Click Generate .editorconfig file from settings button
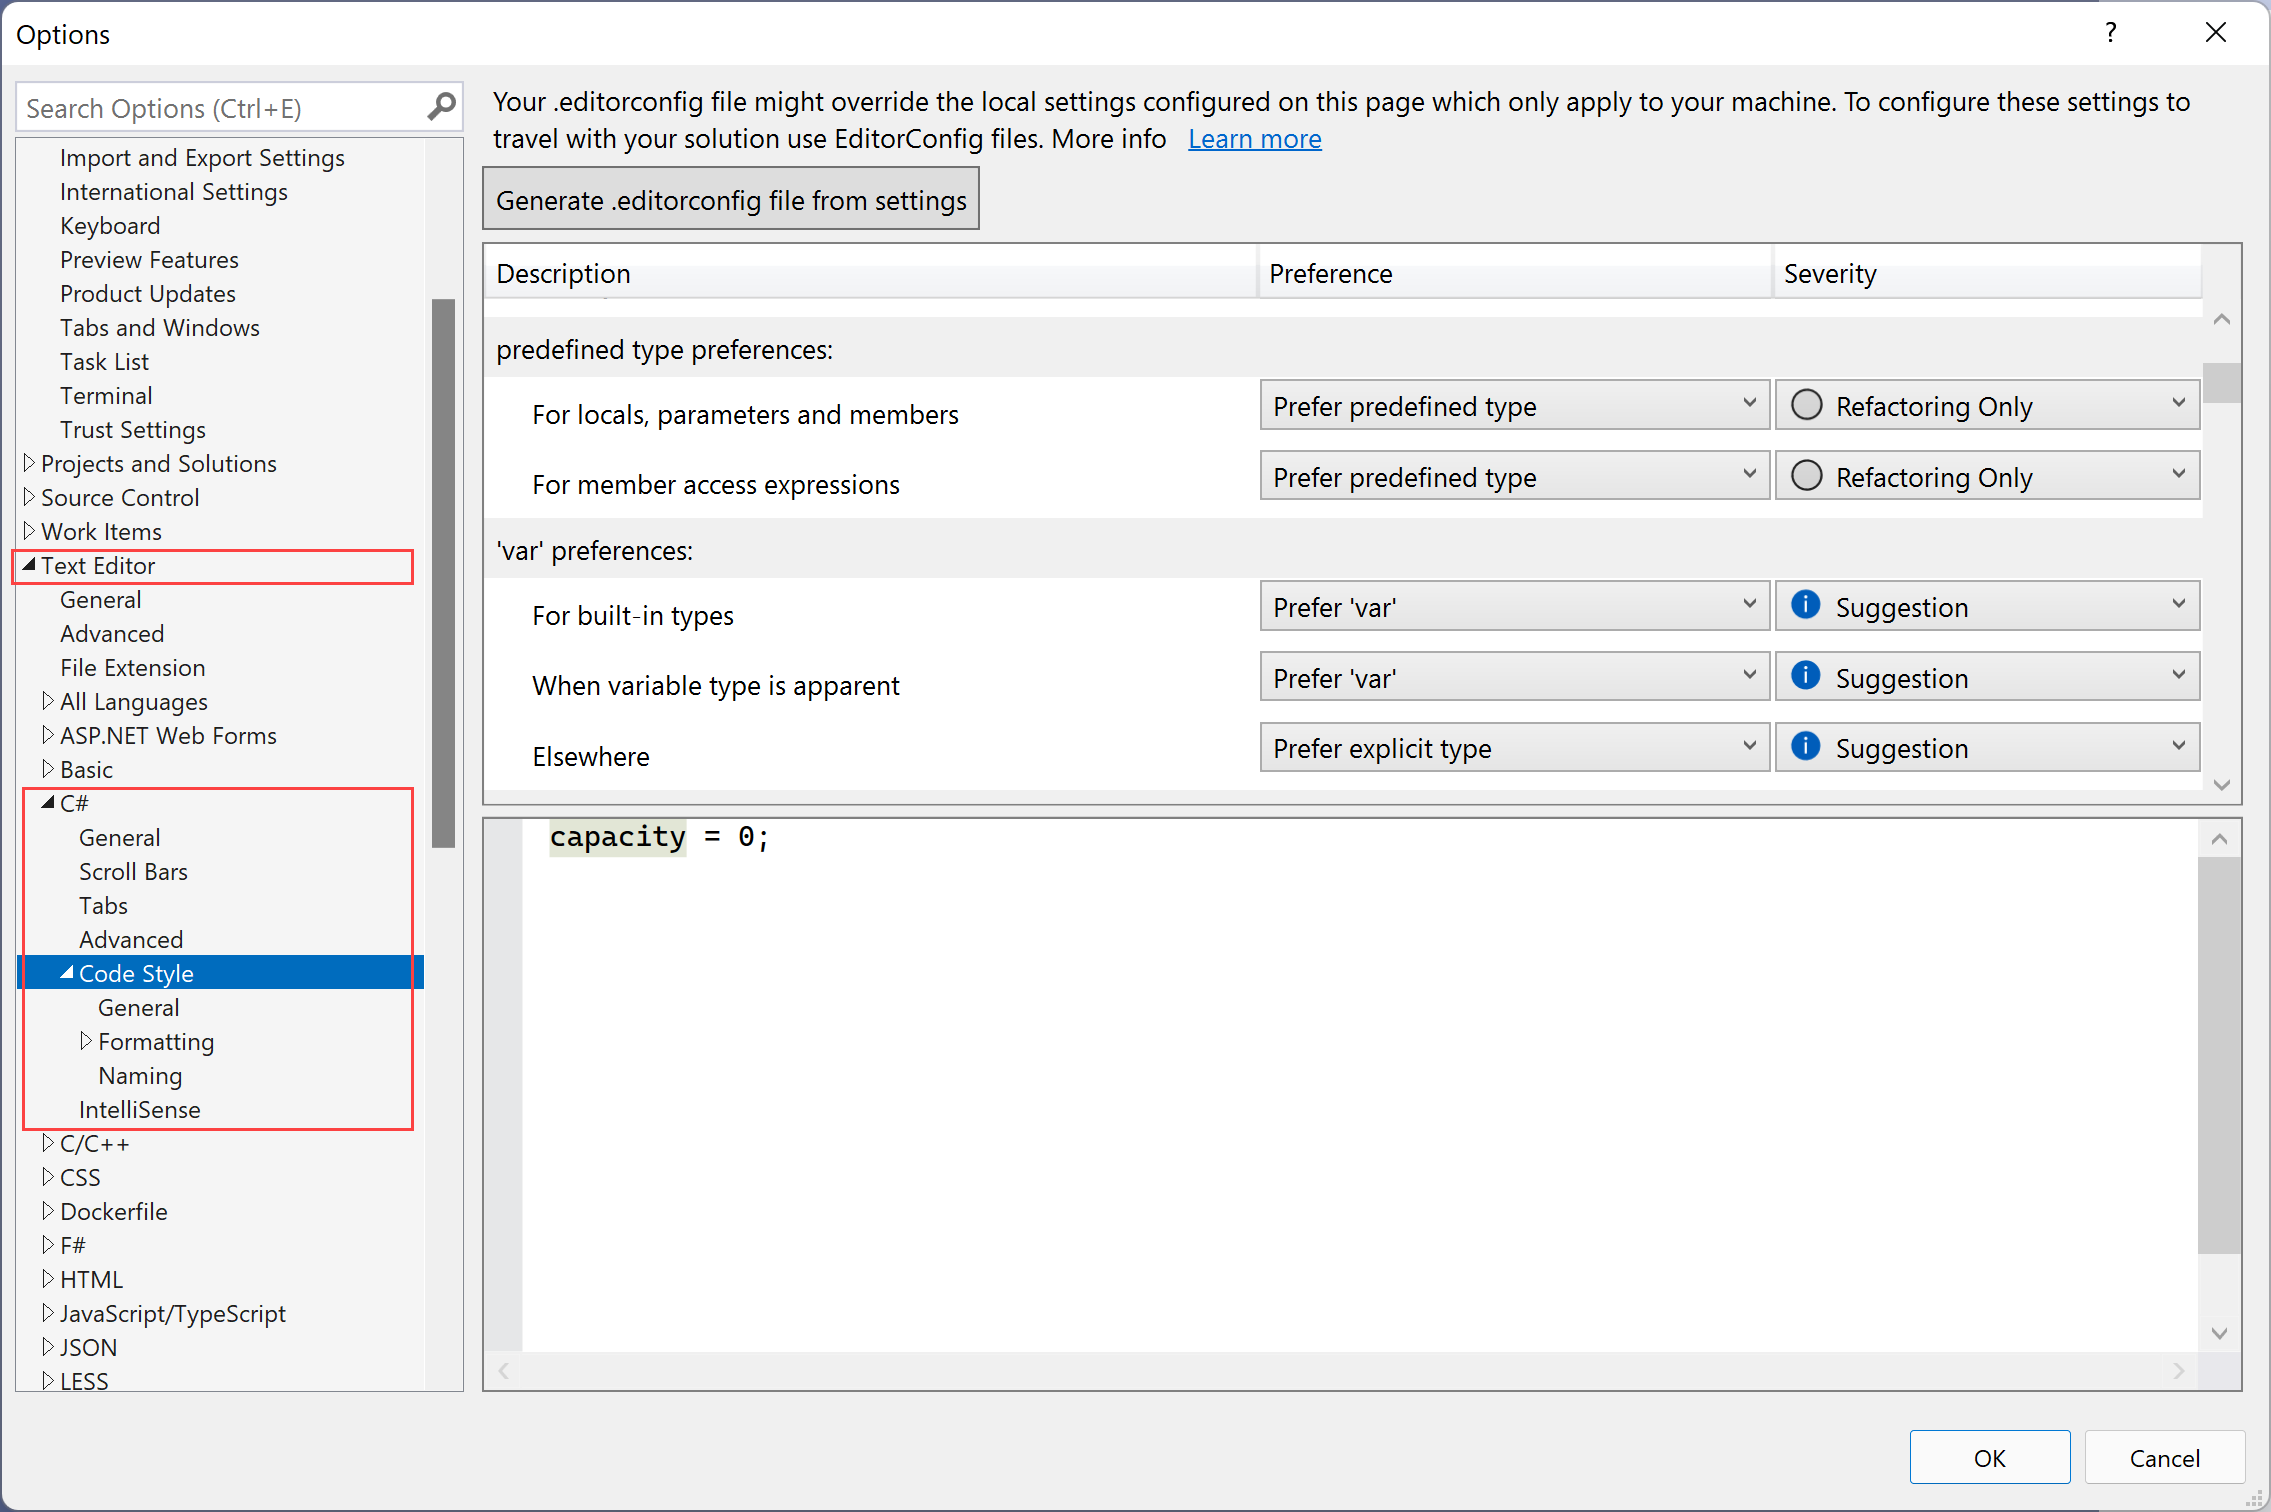Screen dimensions: 2271x1512 click(x=730, y=200)
